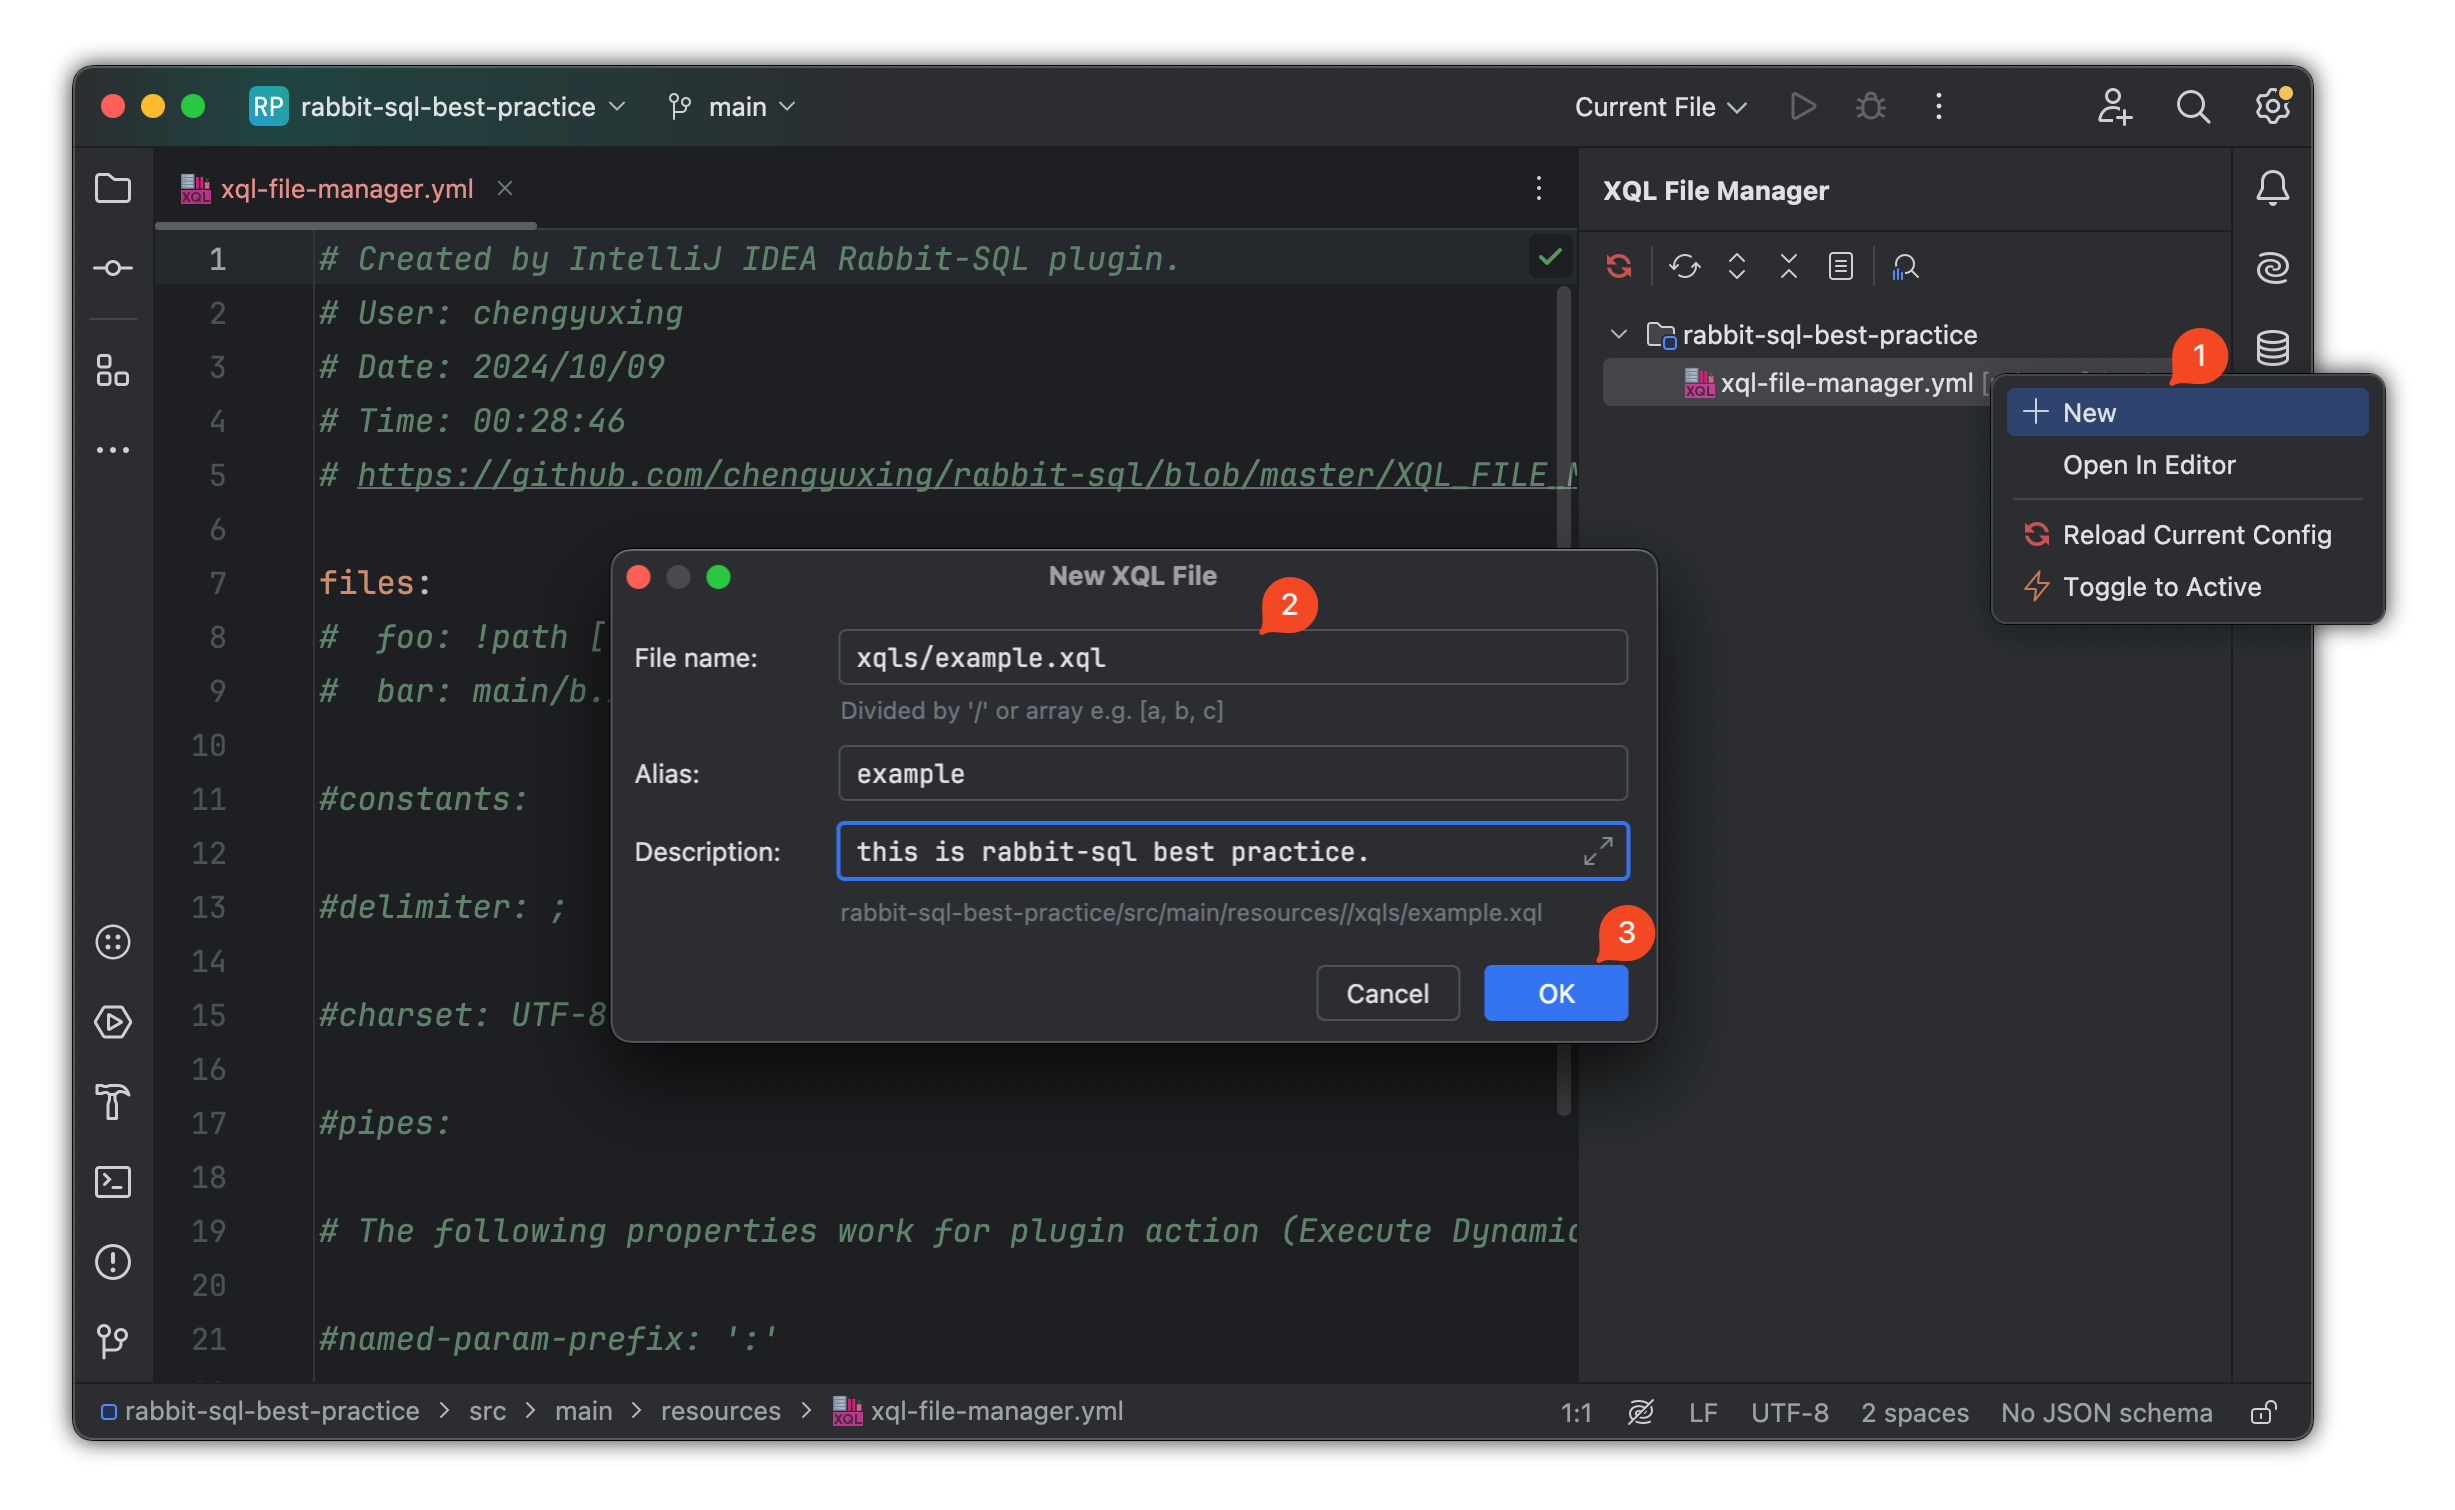Select New in the context menu
The height and width of the screenshot is (1510, 2455).
click(x=2187, y=412)
